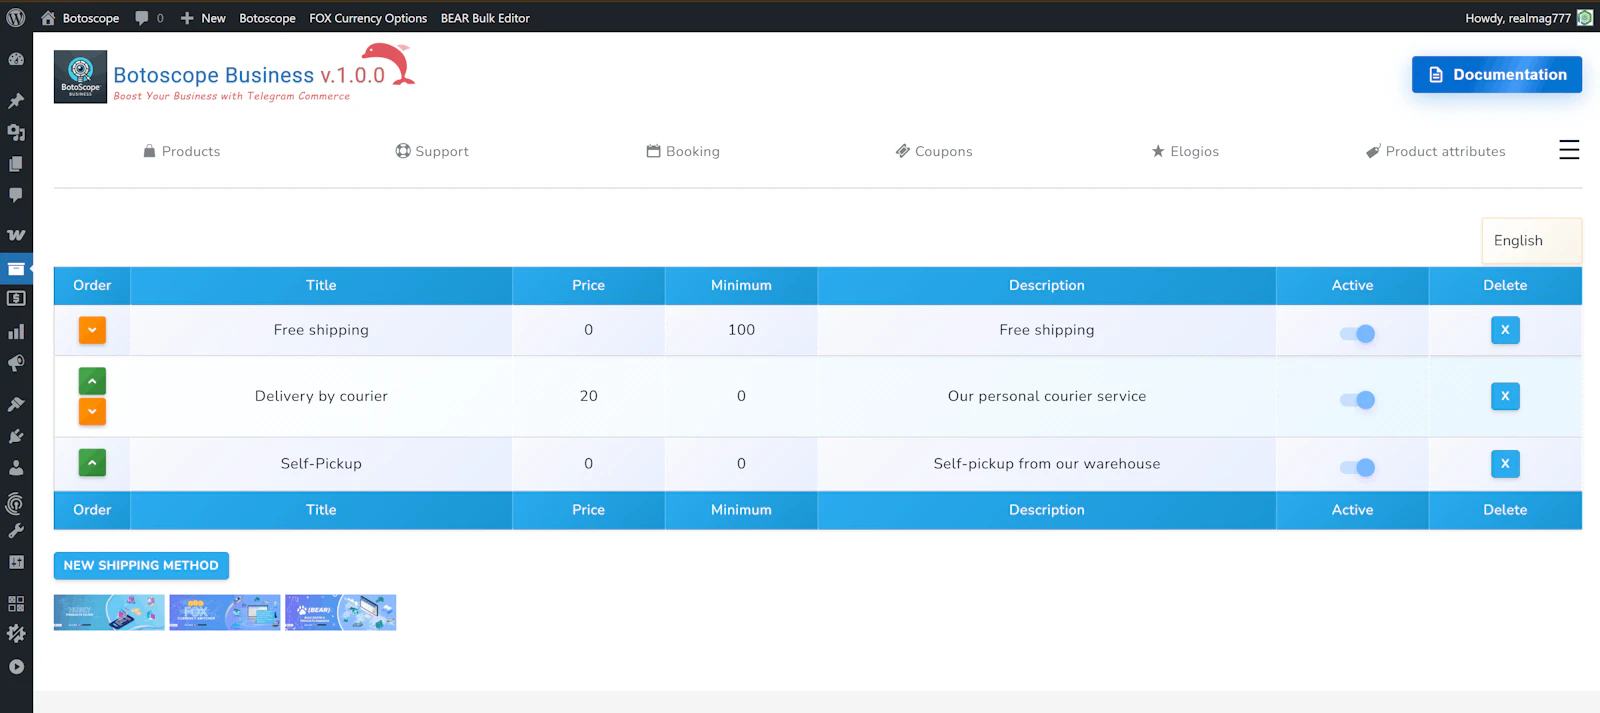
Task: Edit Delivery by courier price value 20
Action: (x=588, y=396)
